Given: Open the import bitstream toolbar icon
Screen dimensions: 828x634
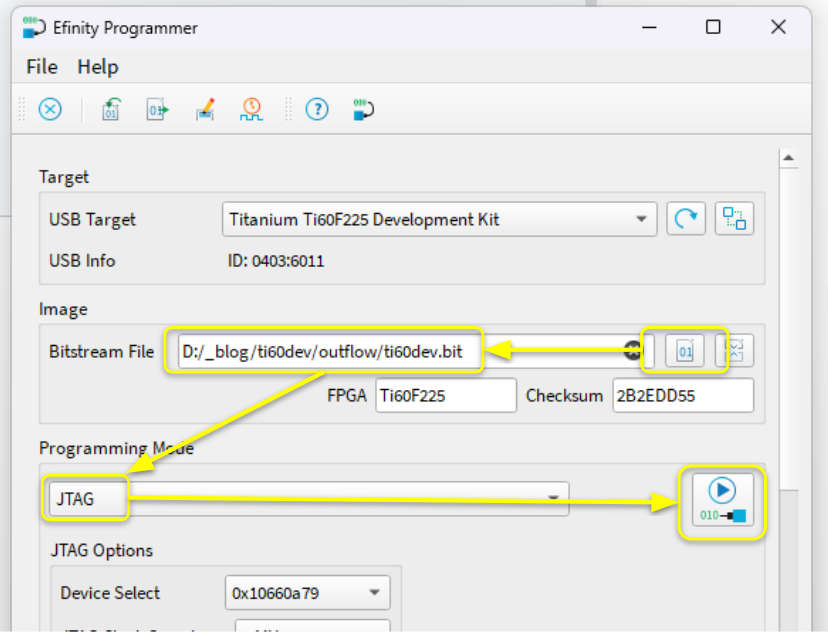Looking at the screenshot, I should tap(111, 109).
